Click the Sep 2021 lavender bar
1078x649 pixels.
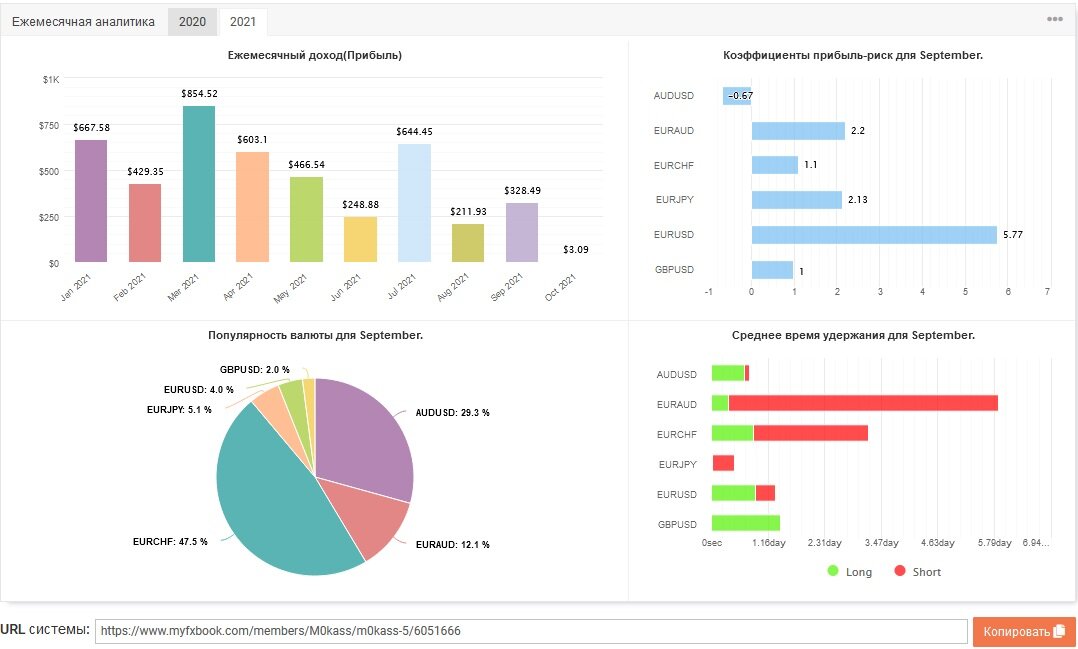(x=522, y=232)
